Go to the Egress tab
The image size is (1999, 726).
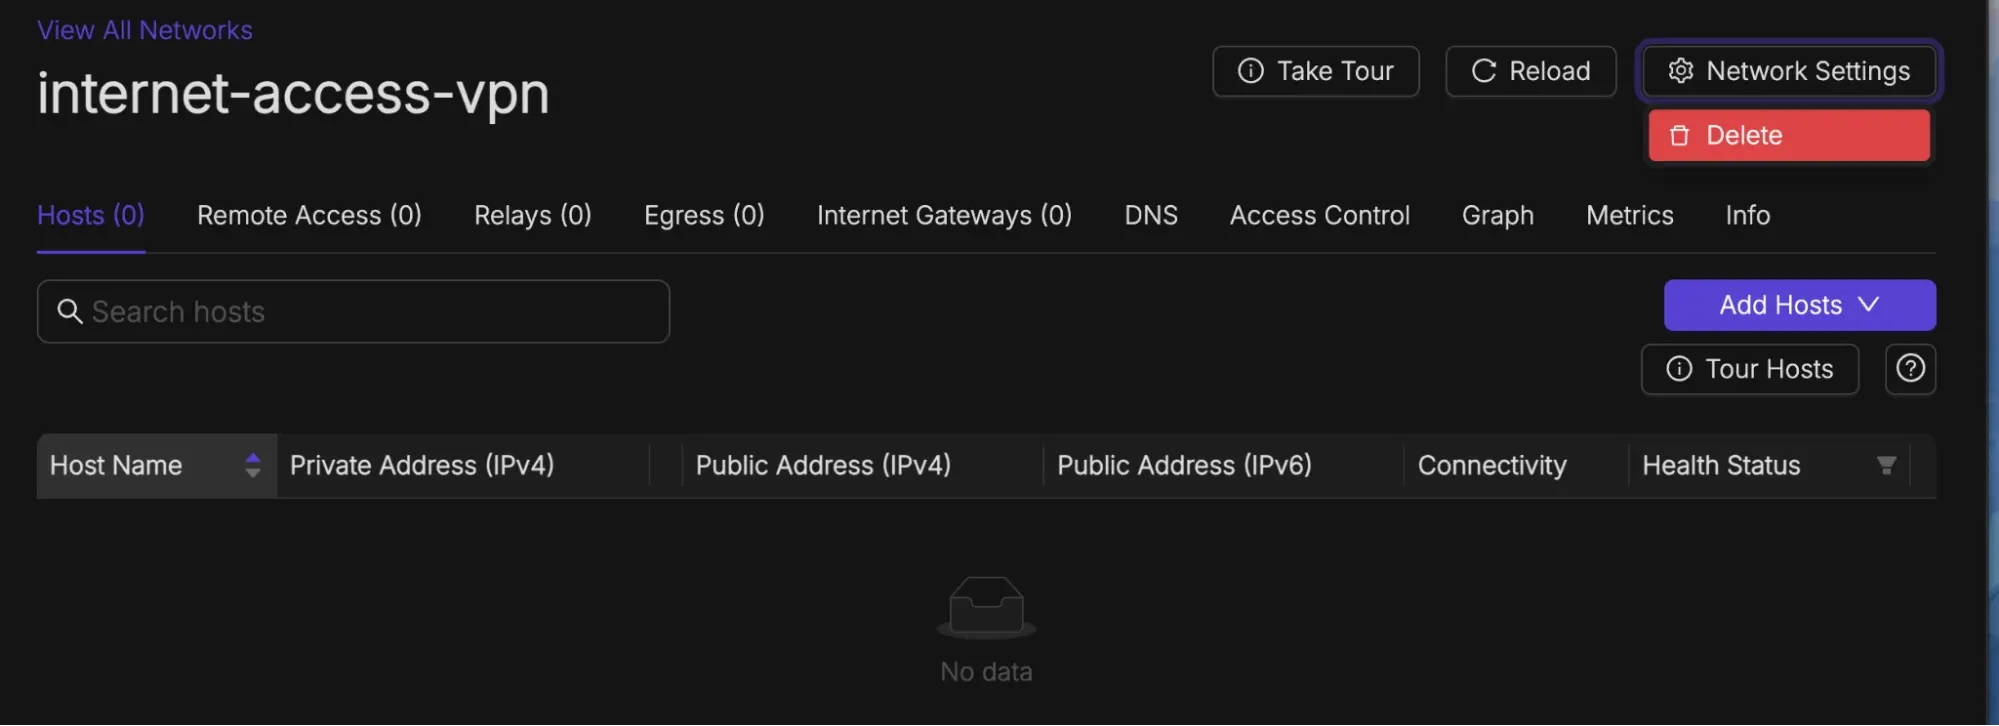tap(704, 216)
